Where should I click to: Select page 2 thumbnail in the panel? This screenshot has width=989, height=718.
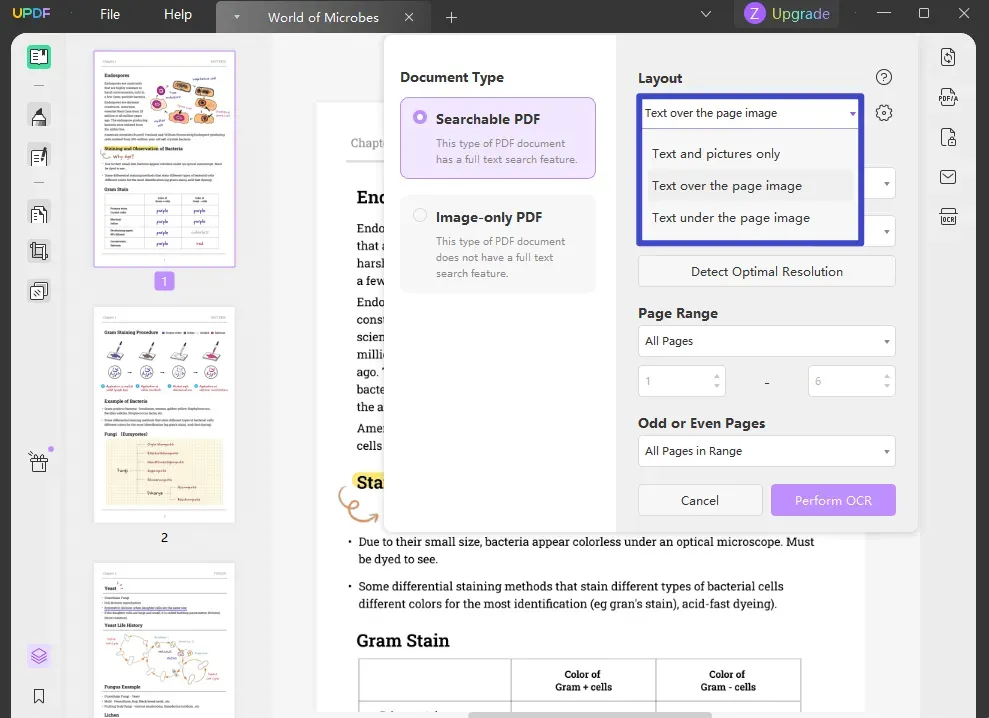coord(164,415)
